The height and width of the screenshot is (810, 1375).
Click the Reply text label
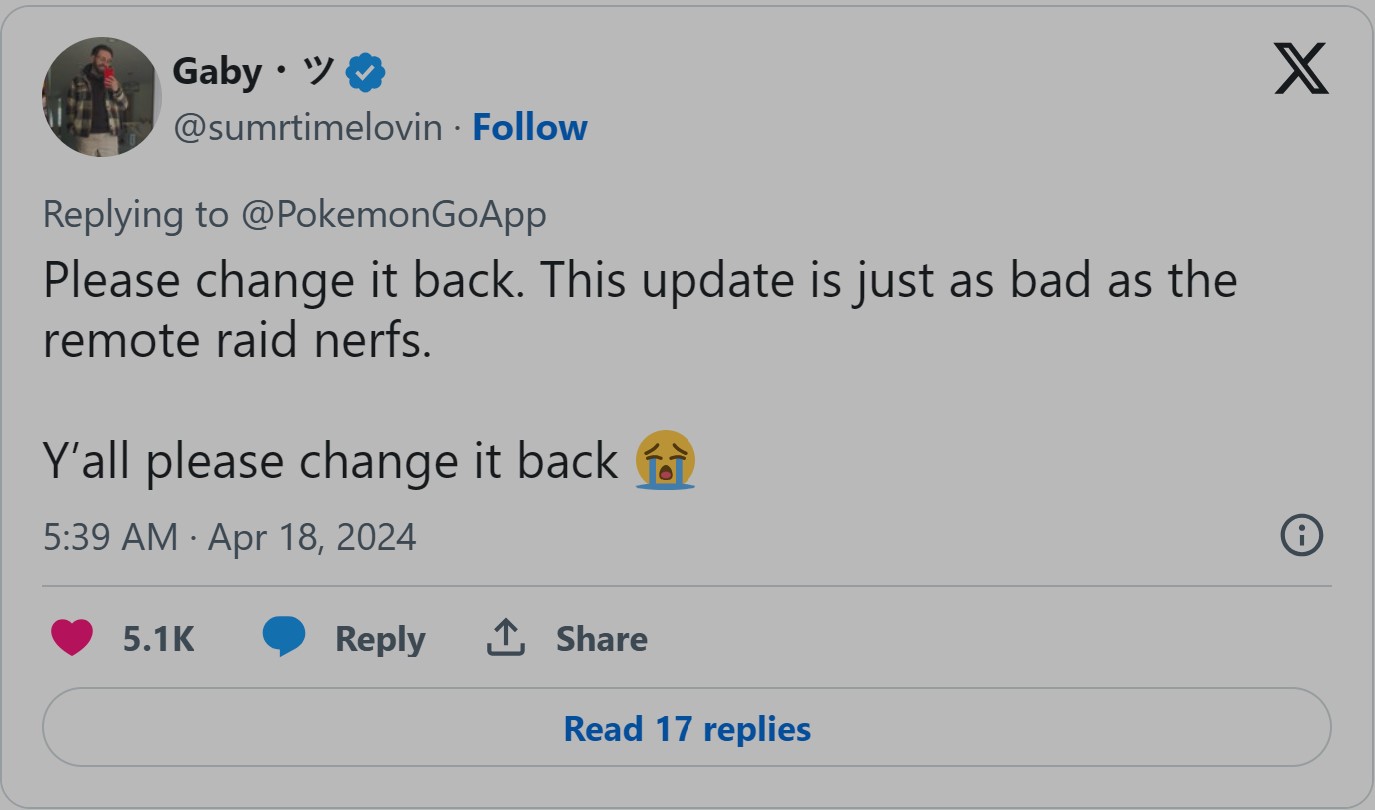380,638
